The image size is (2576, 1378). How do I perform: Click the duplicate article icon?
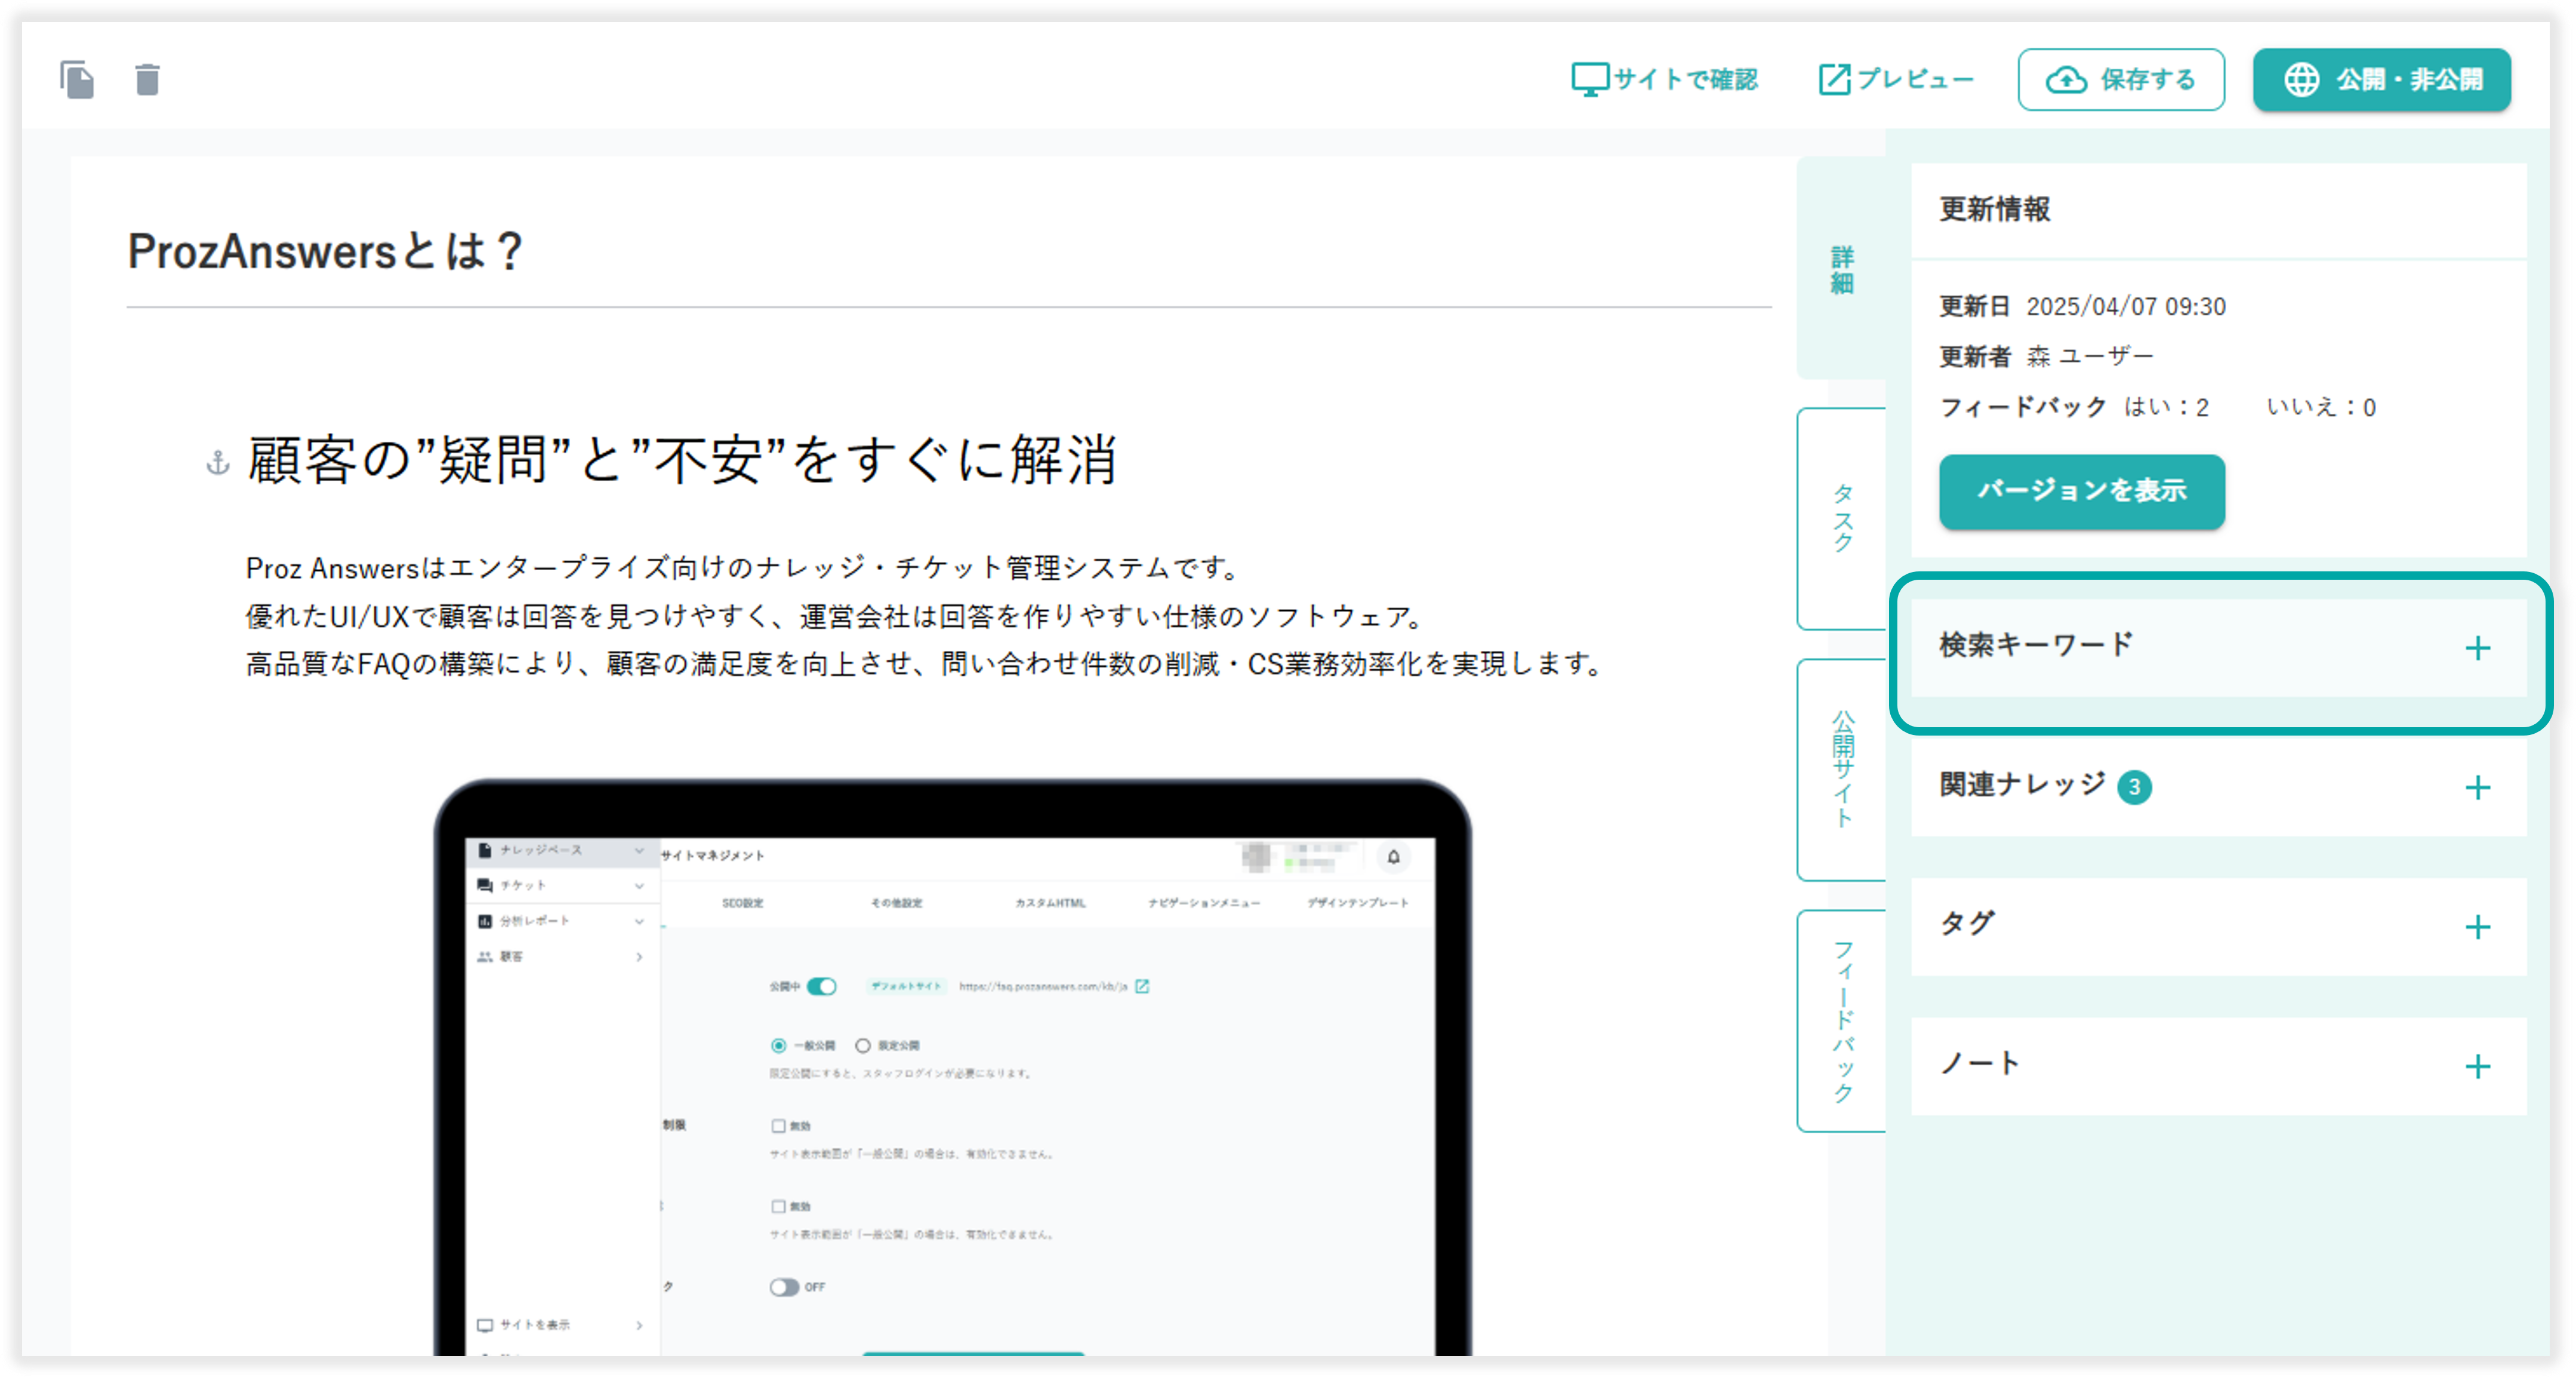point(78,80)
